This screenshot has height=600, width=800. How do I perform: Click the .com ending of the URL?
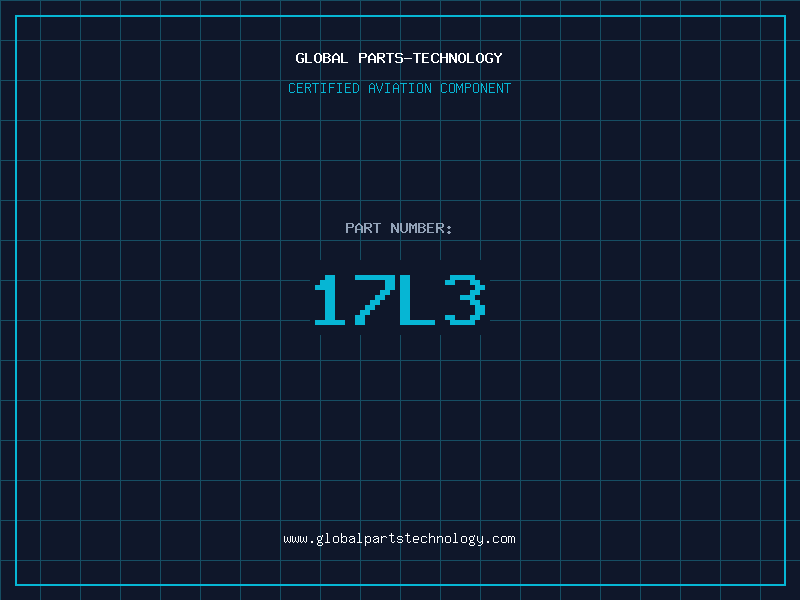pos(500,539)
